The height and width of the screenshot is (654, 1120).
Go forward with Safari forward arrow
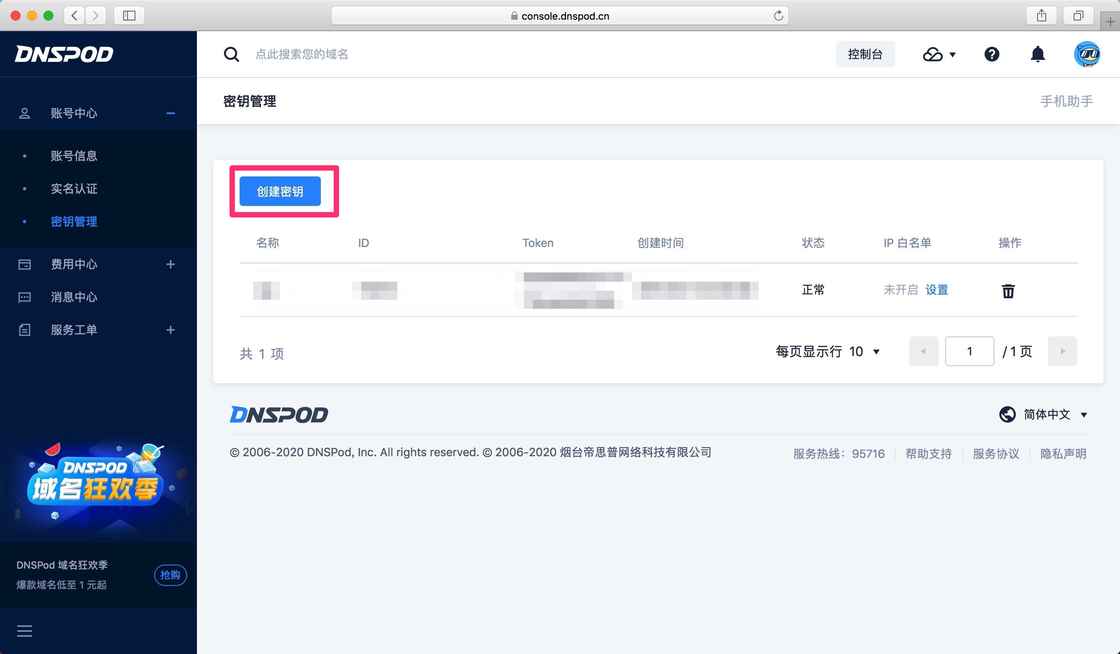pyautogui.click(x=95, y=15)
